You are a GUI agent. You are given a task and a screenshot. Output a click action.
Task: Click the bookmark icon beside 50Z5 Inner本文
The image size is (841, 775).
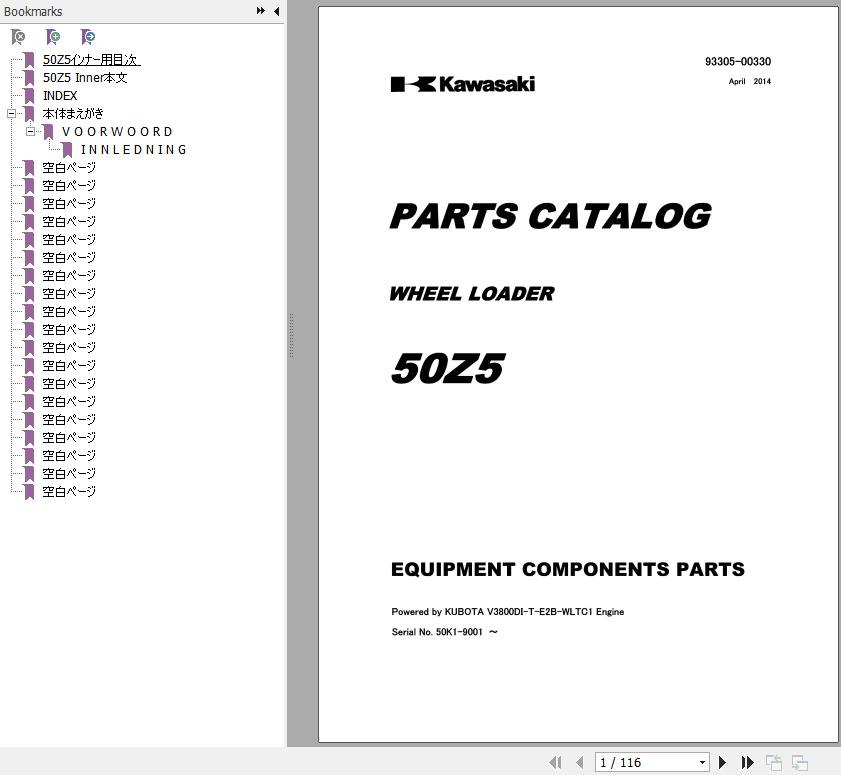[x=29, y=78]
